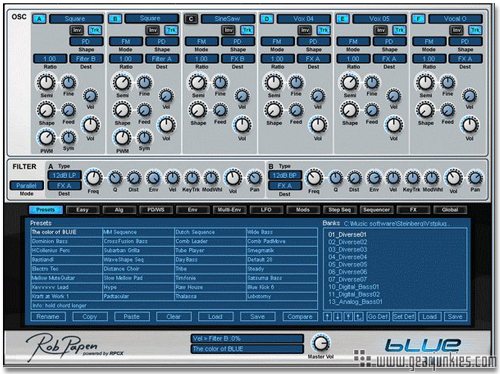Open the PD/WS tab

(156, 210)
